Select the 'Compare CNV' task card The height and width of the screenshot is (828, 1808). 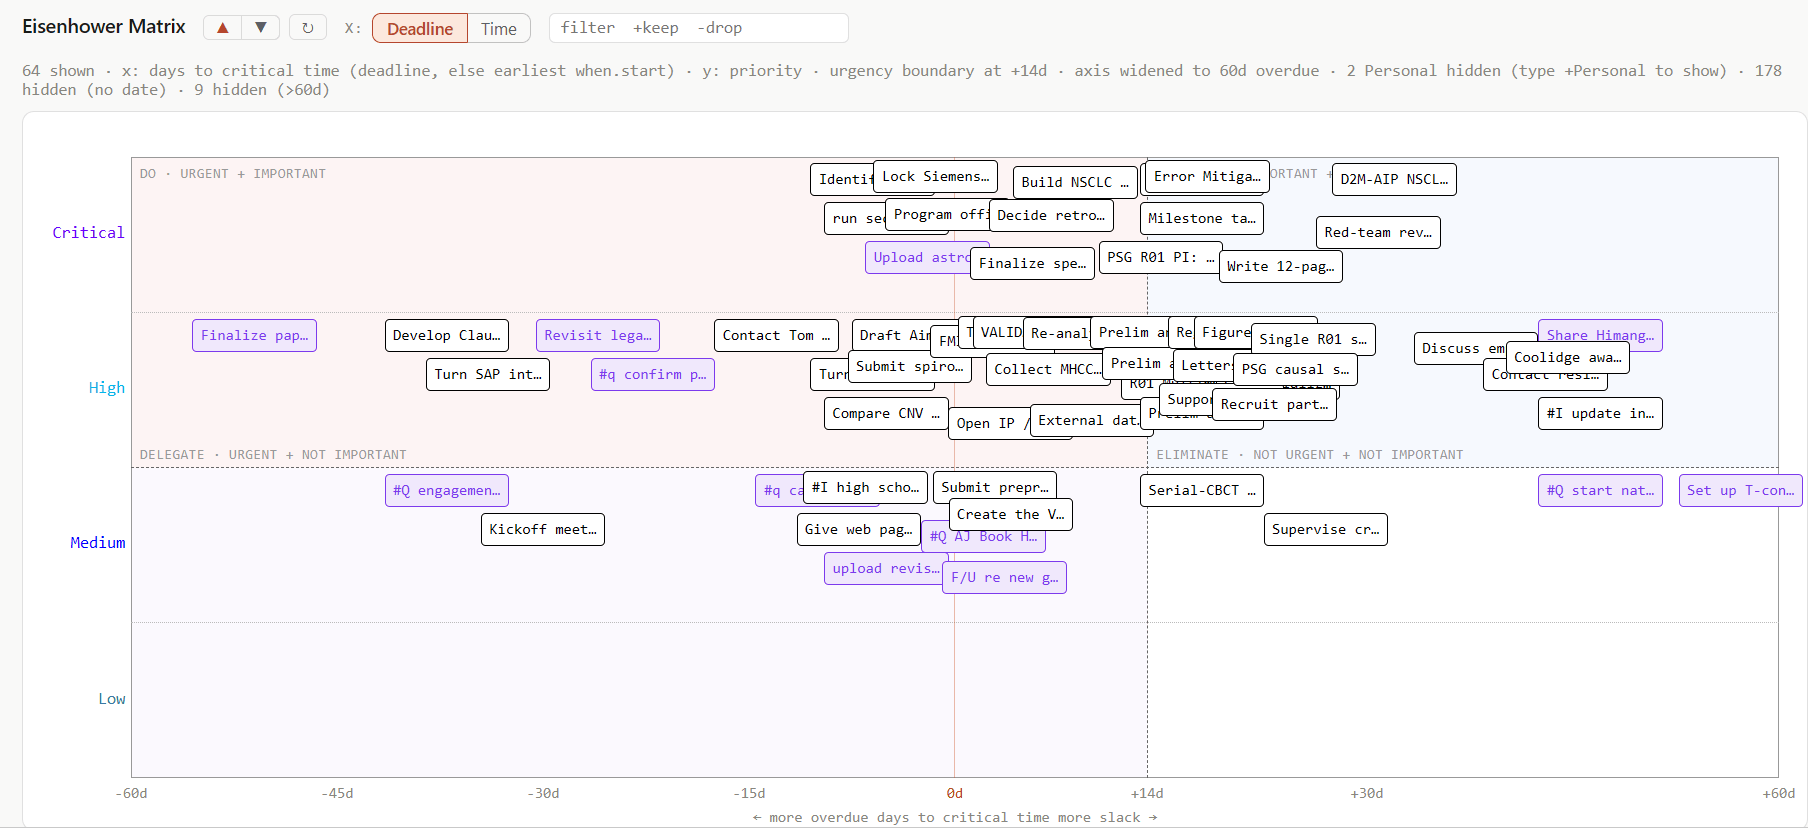(x=886, y=414)
